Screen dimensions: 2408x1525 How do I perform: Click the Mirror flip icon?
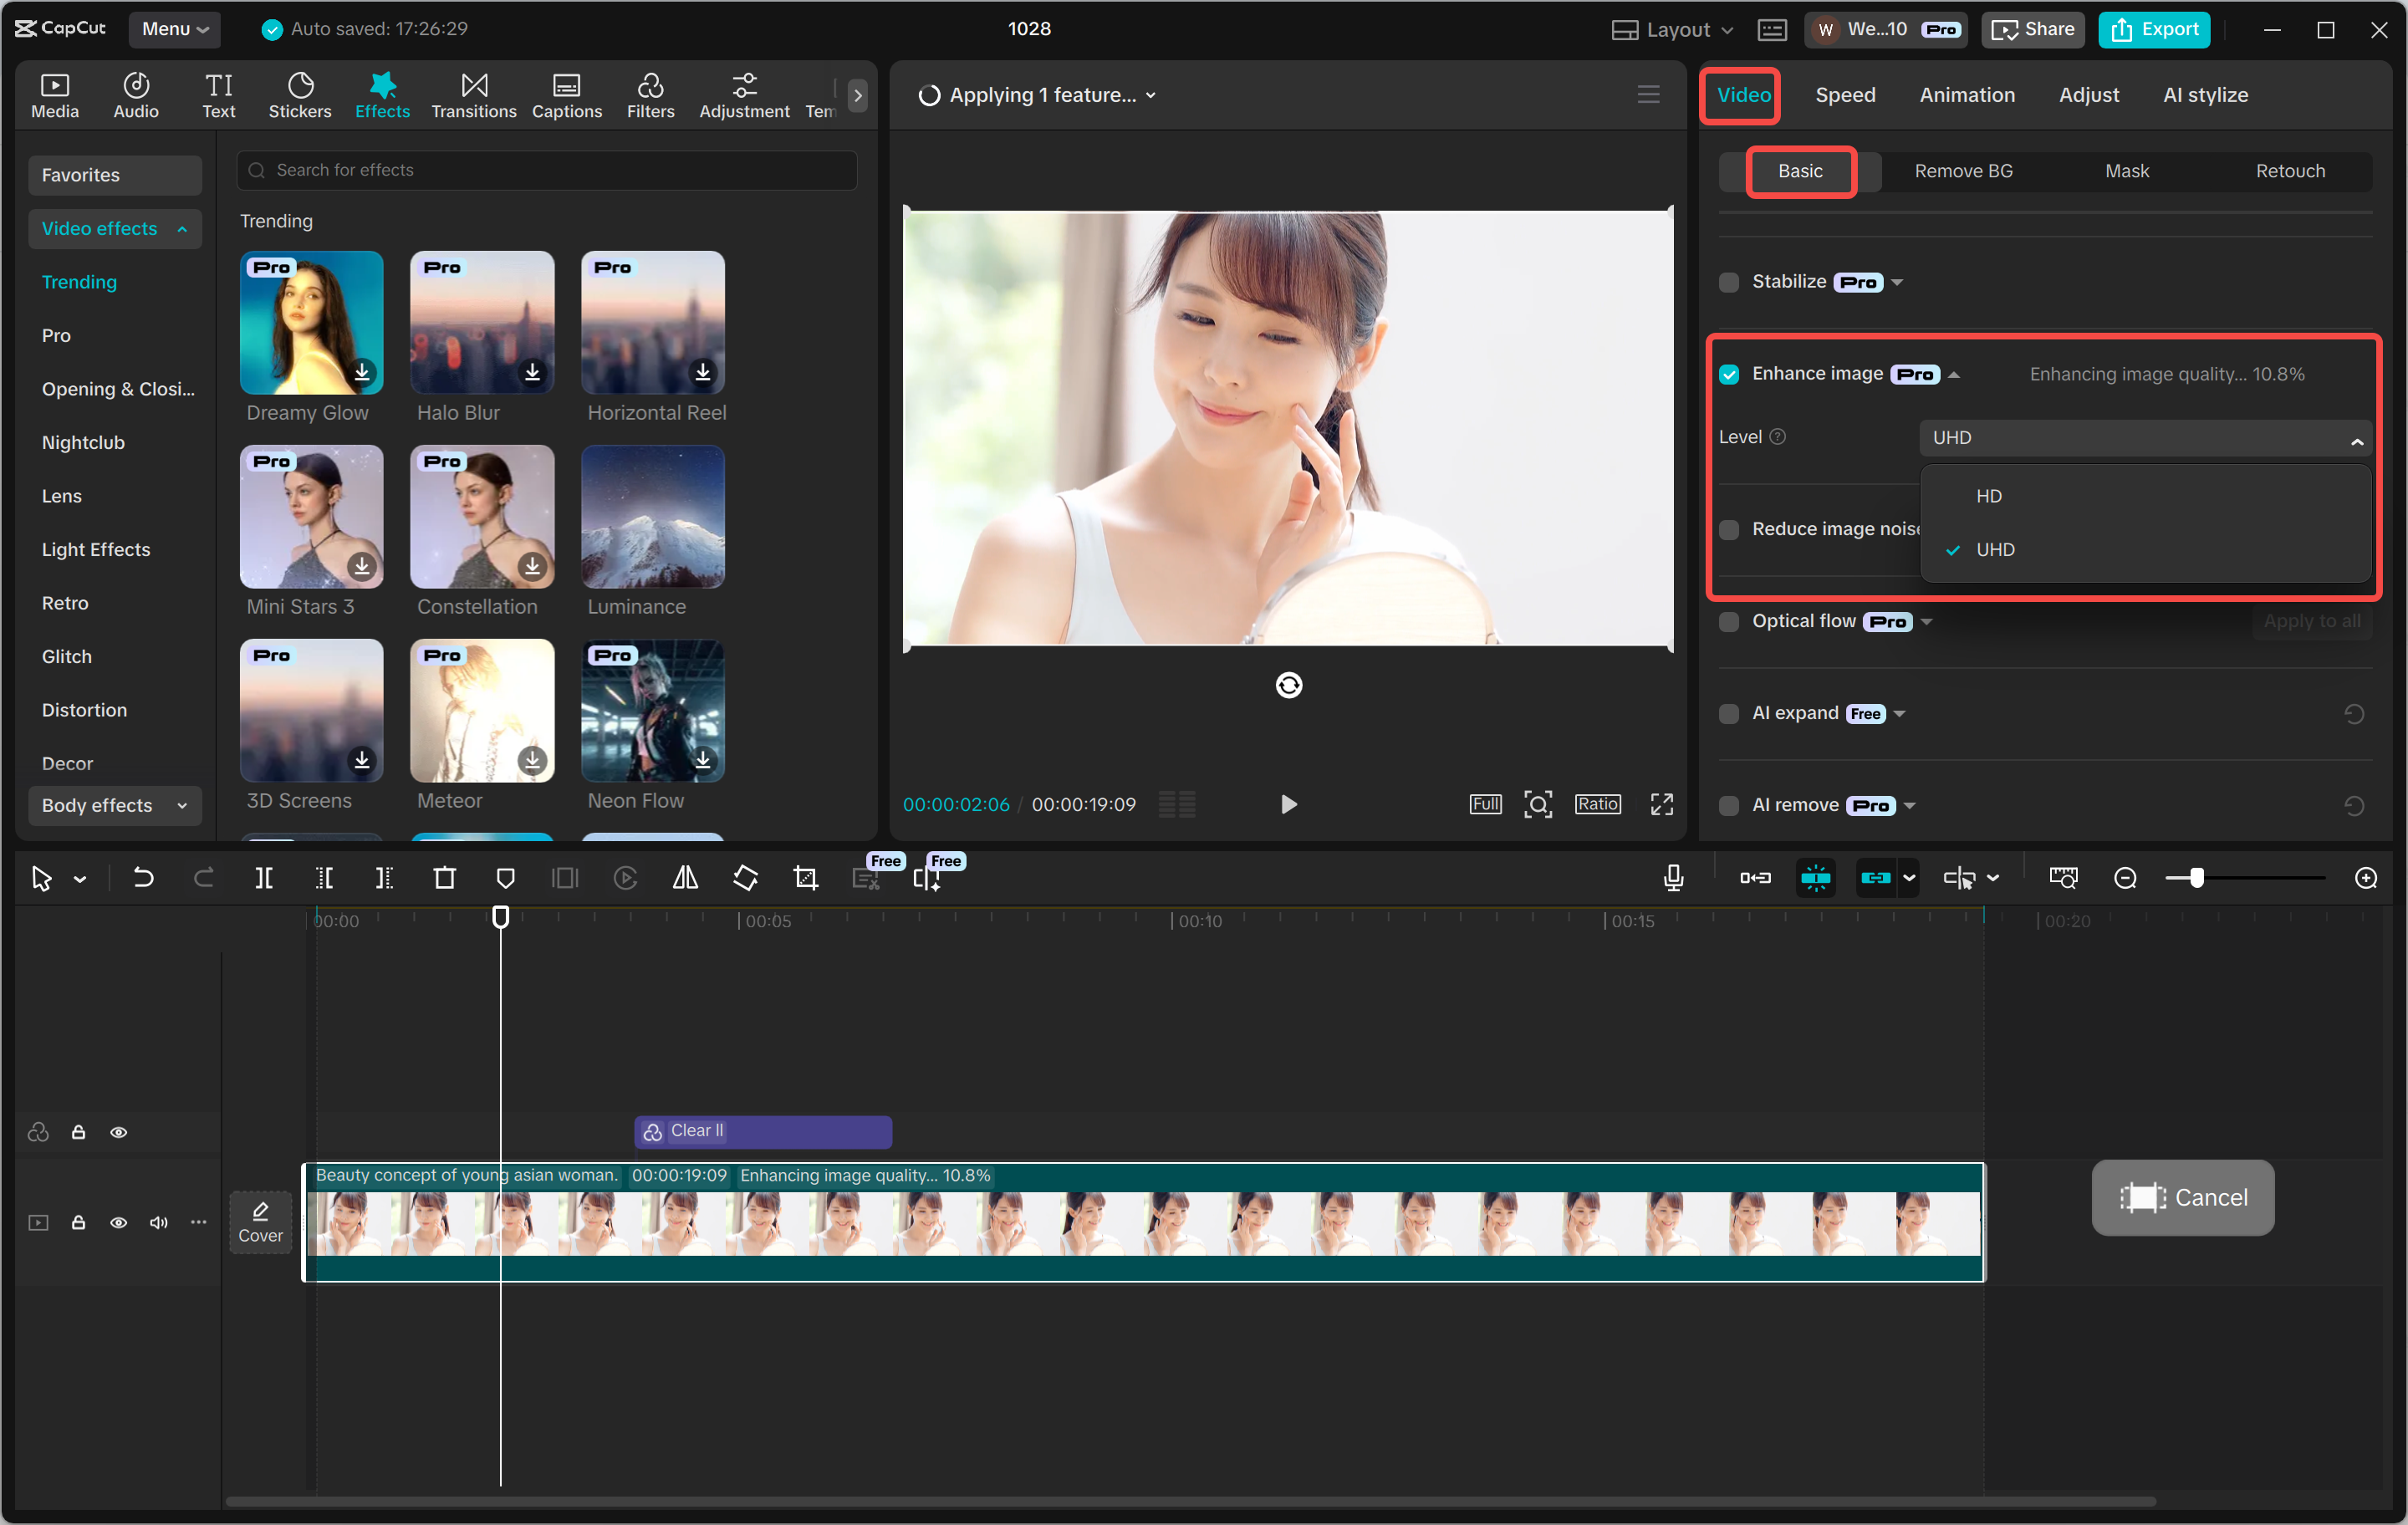685,877
